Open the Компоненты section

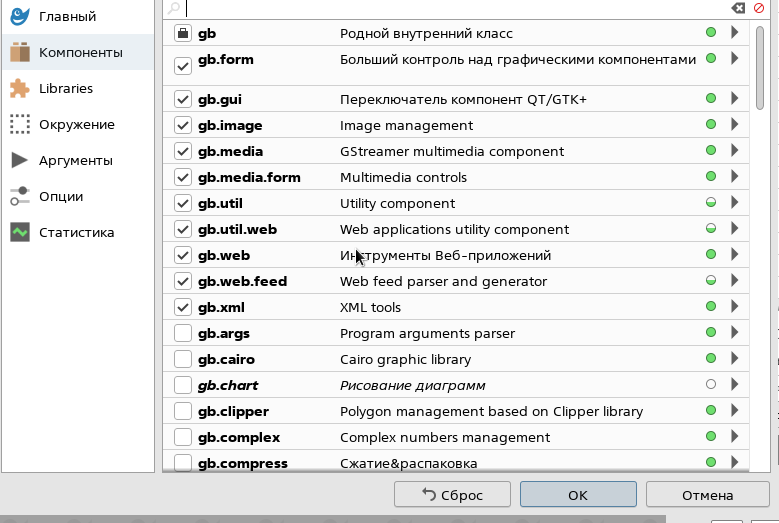click(x=78, y=53)
